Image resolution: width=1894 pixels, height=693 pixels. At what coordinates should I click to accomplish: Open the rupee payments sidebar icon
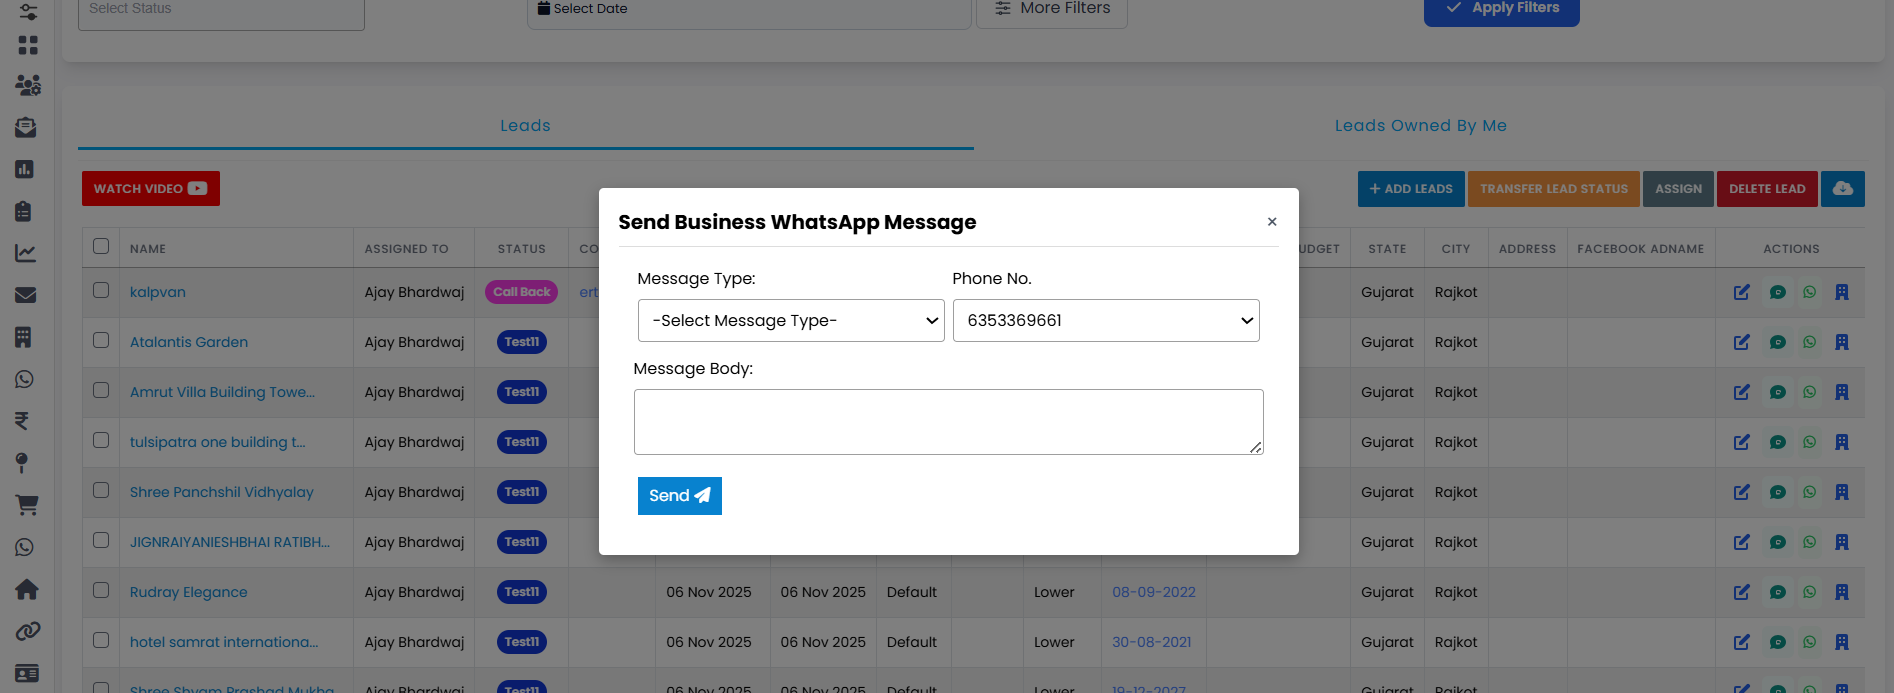coord(22,421)
